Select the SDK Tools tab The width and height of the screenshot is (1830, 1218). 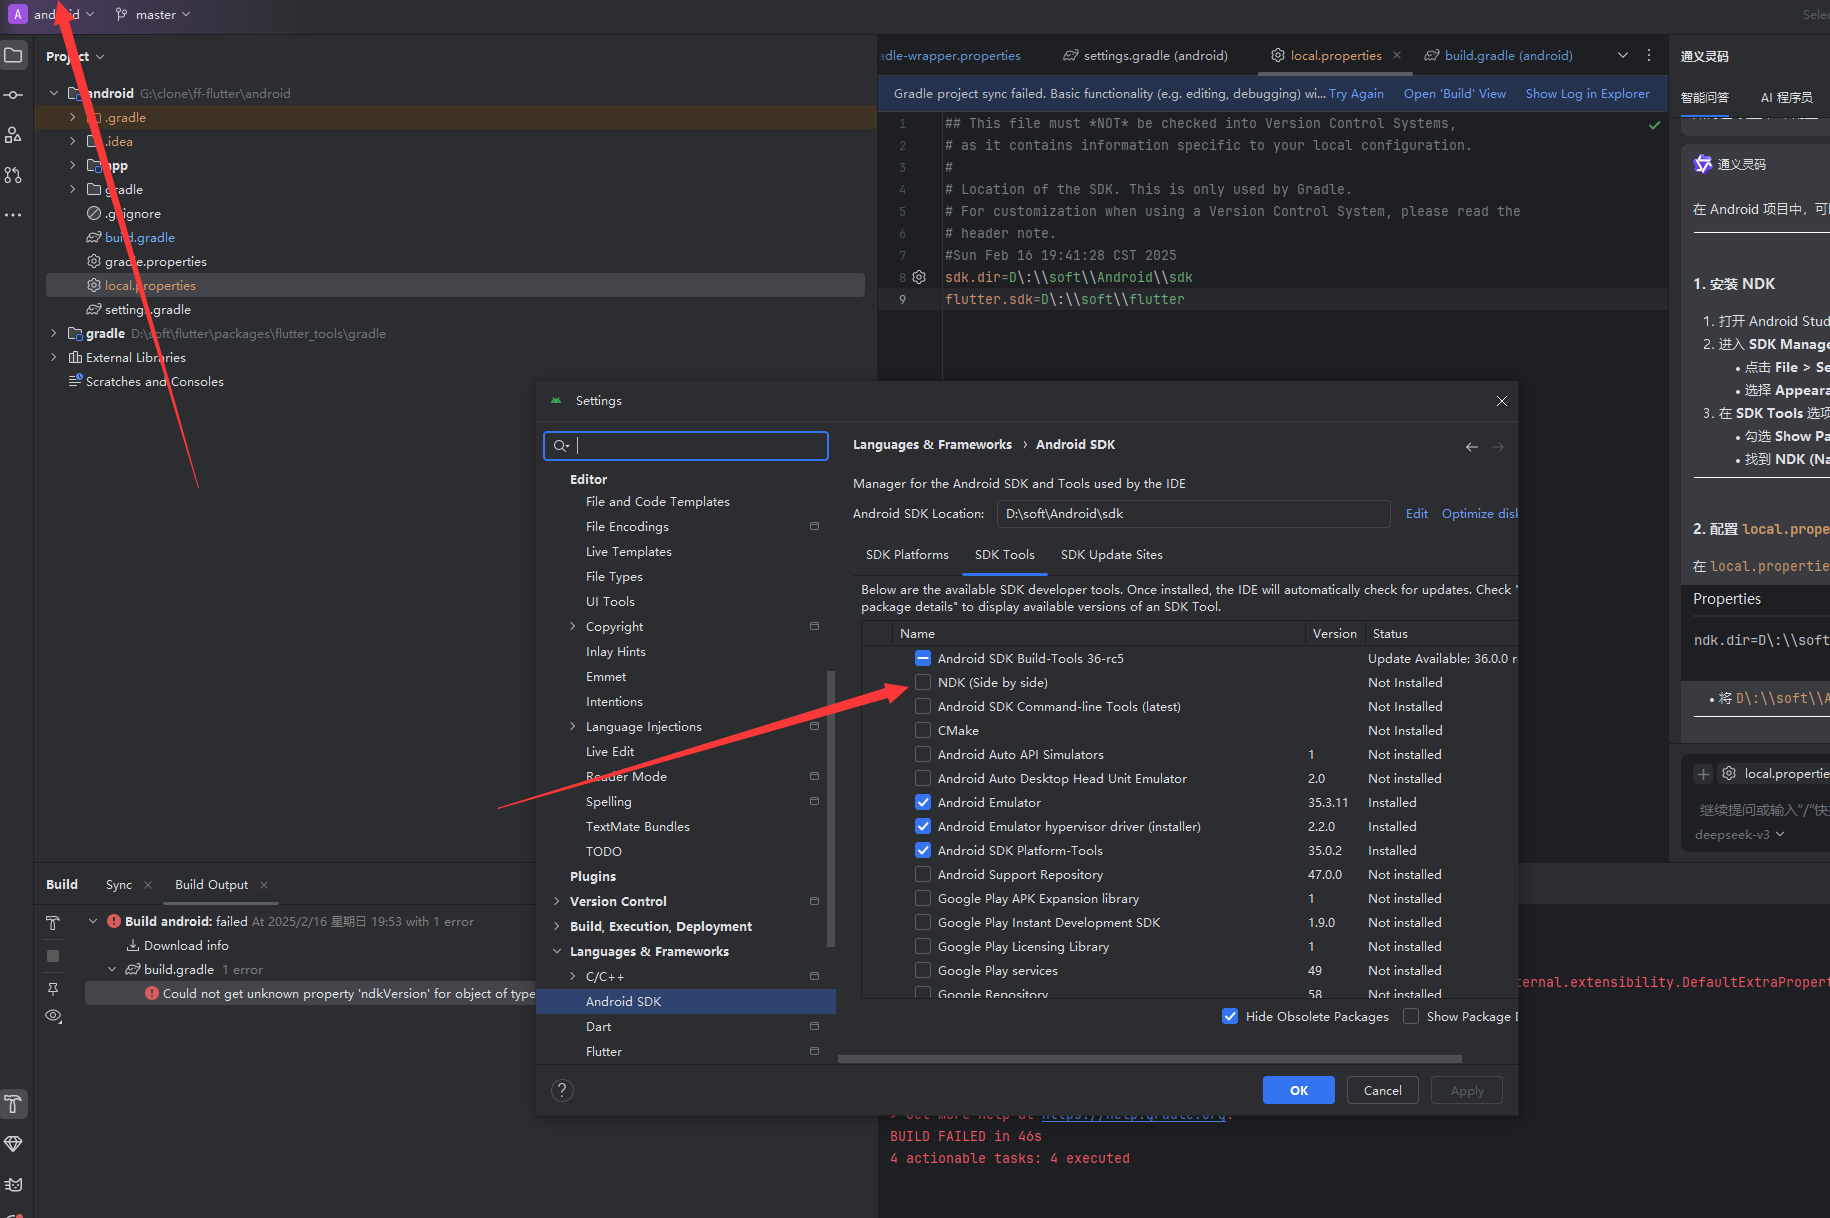[x=1004, y=554]
